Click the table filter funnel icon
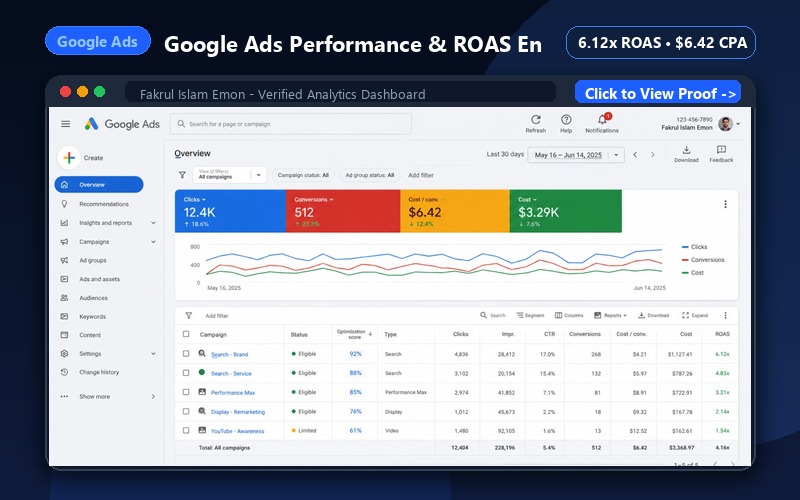Screen dimensions: 800x500 pos(188,315)
